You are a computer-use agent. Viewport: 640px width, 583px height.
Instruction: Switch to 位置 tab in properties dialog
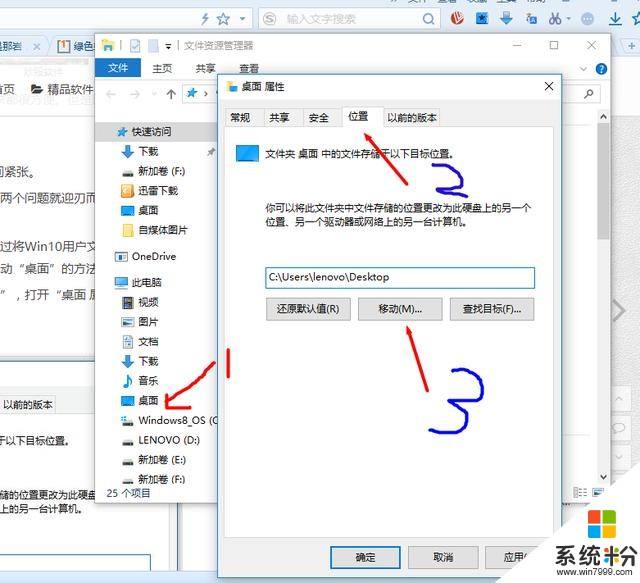358,116
